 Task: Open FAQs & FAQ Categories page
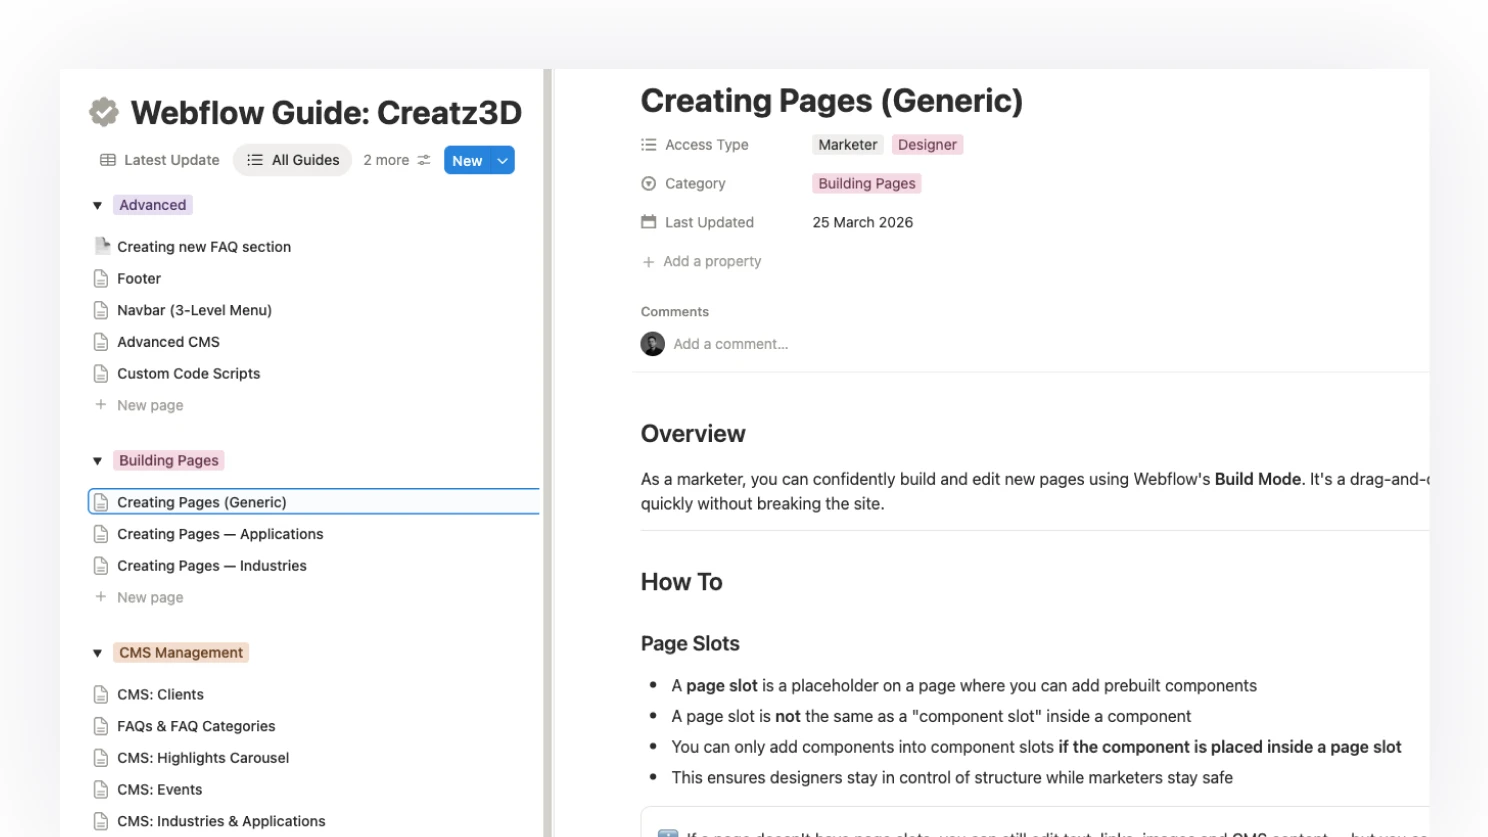(196, 726)
